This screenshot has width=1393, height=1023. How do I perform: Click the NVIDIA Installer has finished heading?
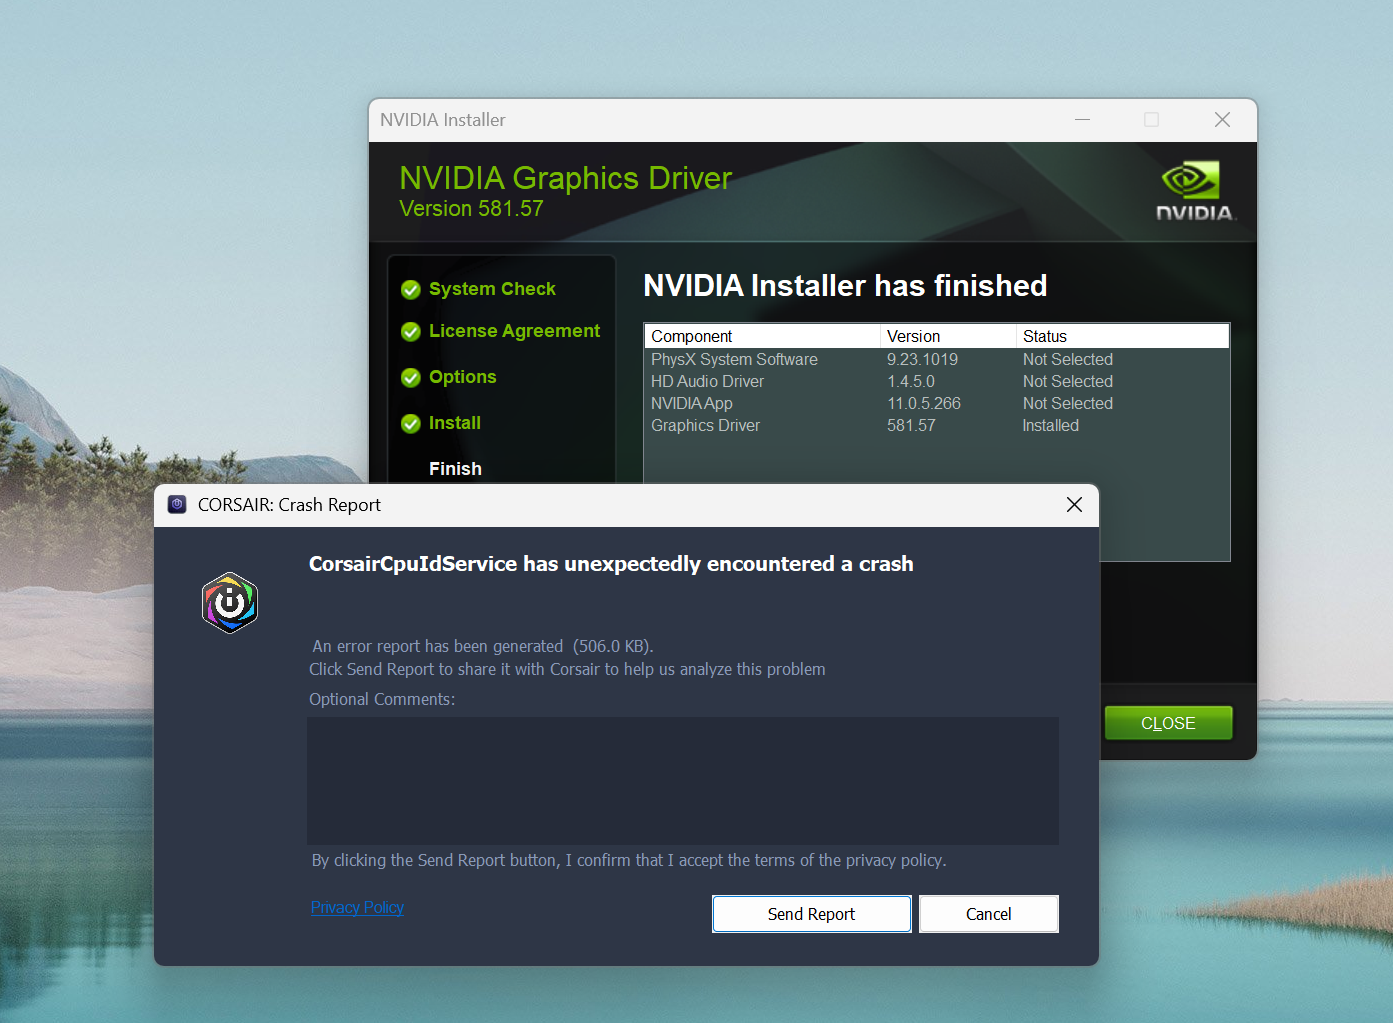845,286
